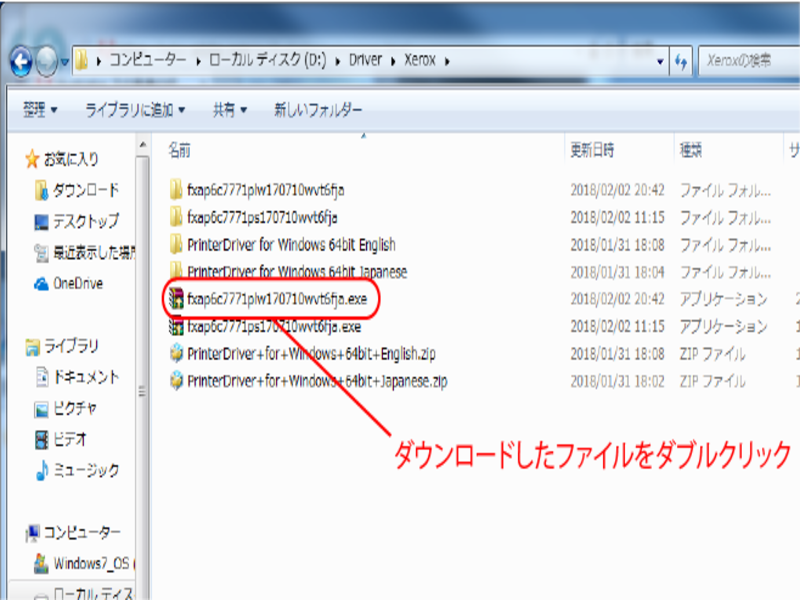Click the 新しいフォルダー button
This screenshot has height=600, width=800.
click(x=318, y=110)
